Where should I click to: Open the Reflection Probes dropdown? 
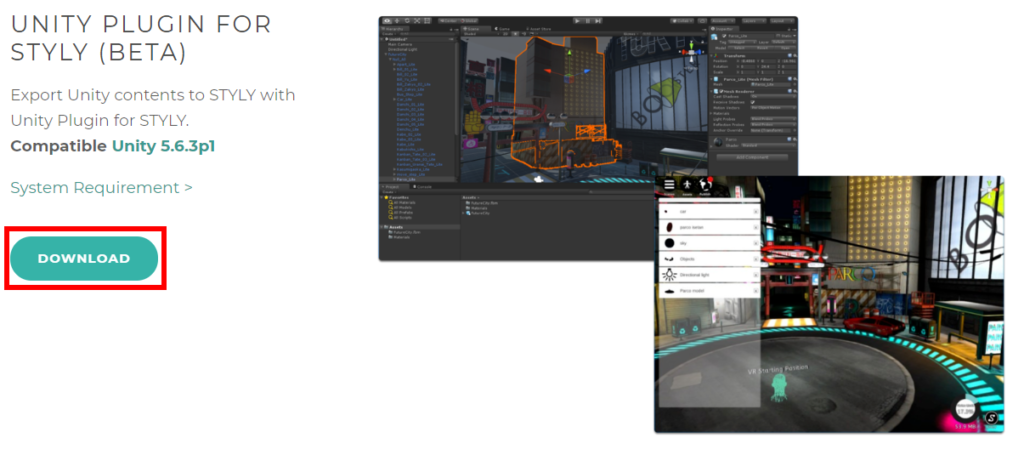coord(773,125)
